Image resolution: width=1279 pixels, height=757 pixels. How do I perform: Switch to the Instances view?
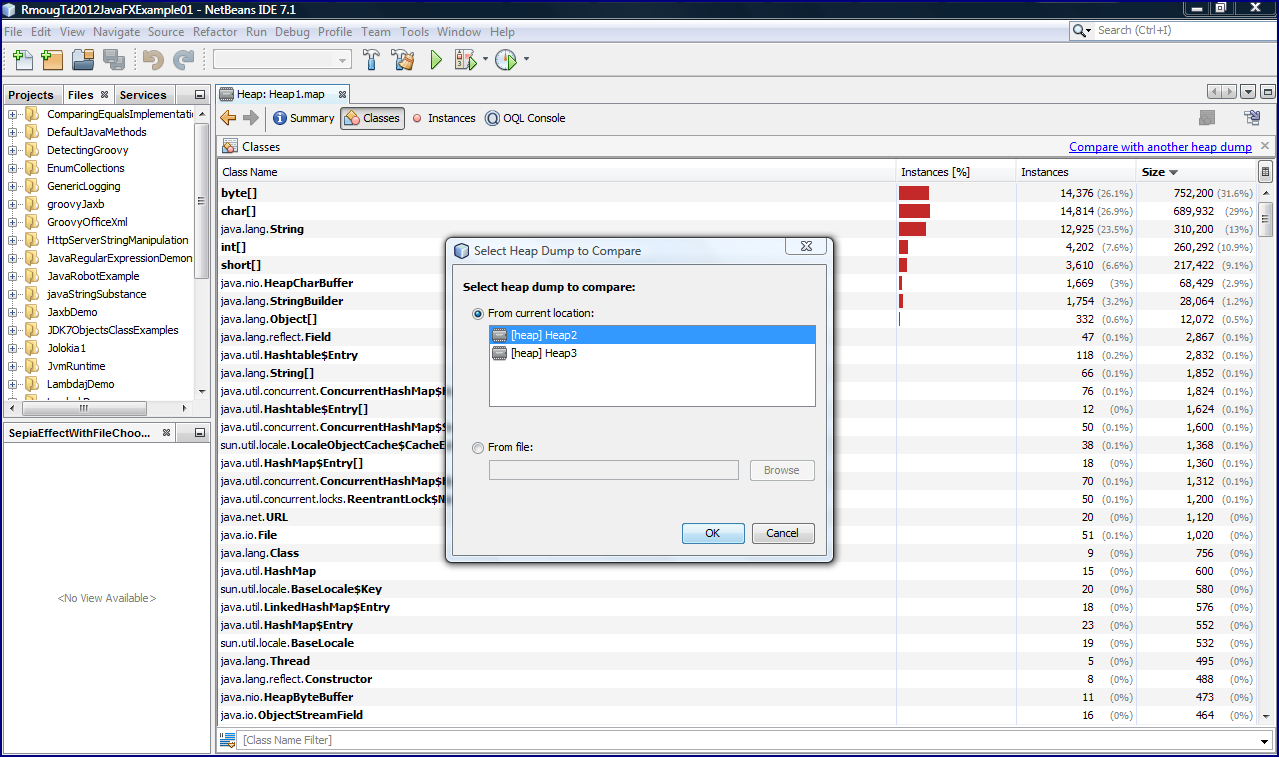tap(443, 118)
